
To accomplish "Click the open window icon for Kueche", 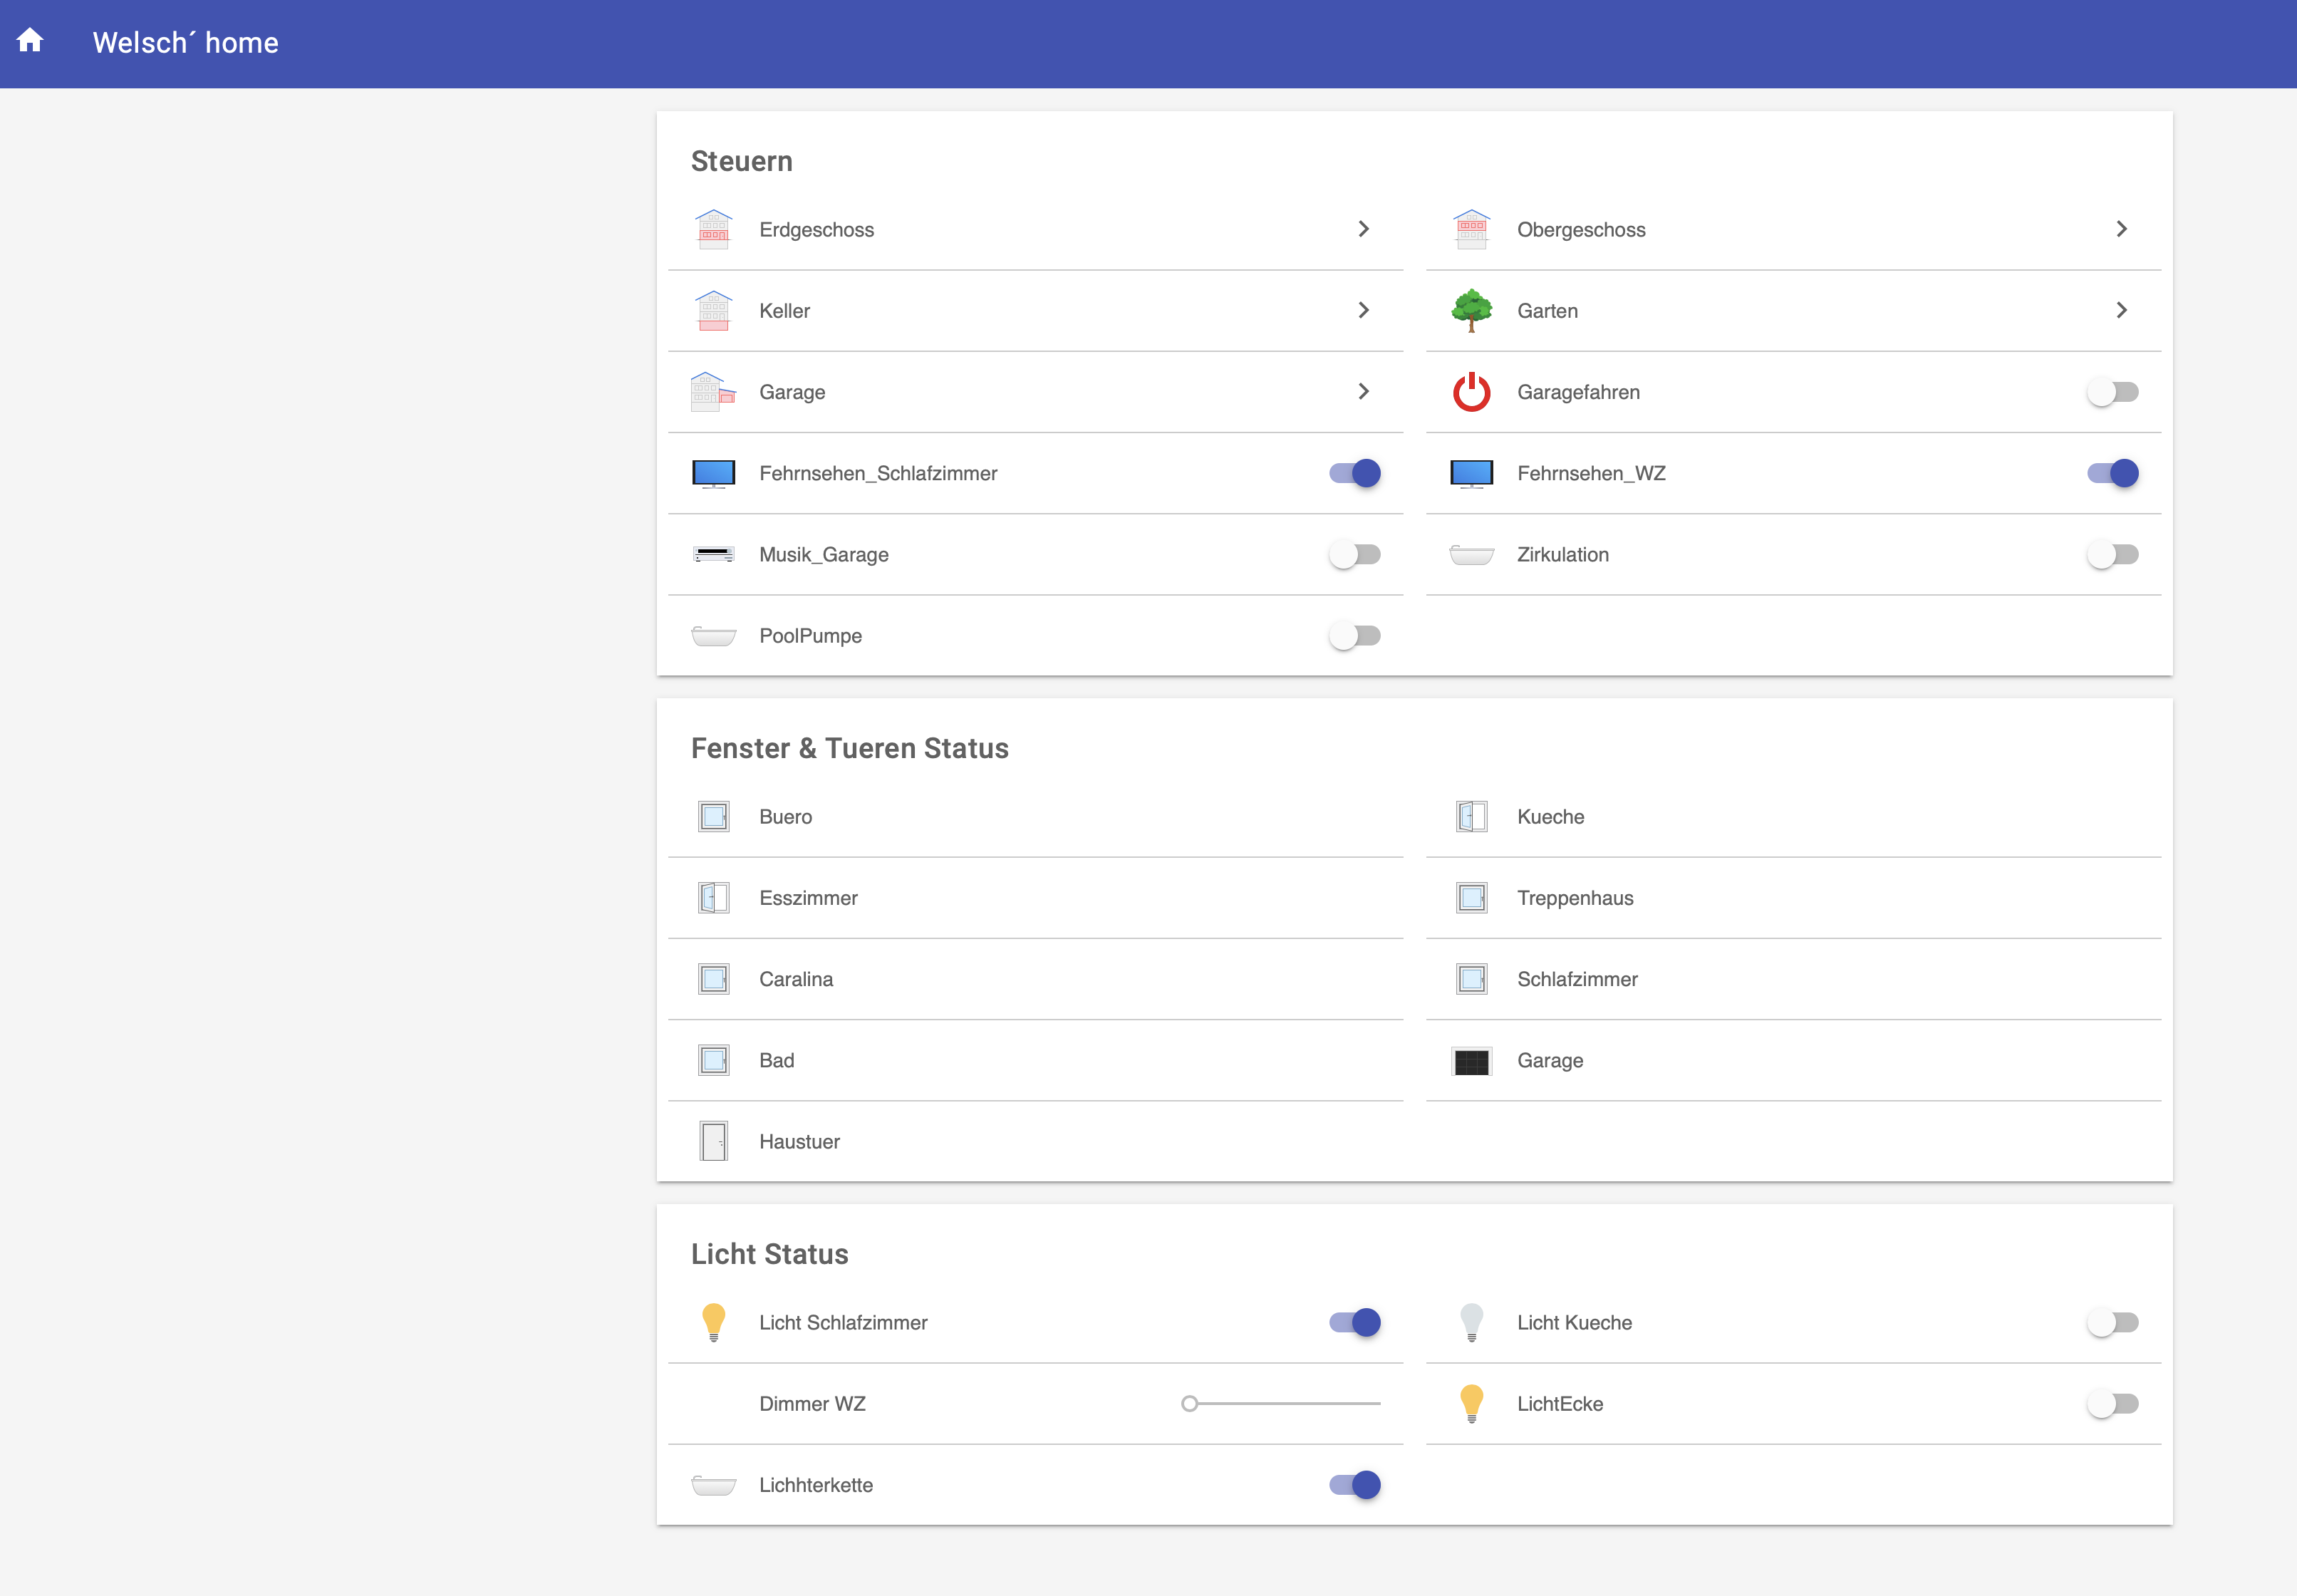I will tap(1471, 817).
